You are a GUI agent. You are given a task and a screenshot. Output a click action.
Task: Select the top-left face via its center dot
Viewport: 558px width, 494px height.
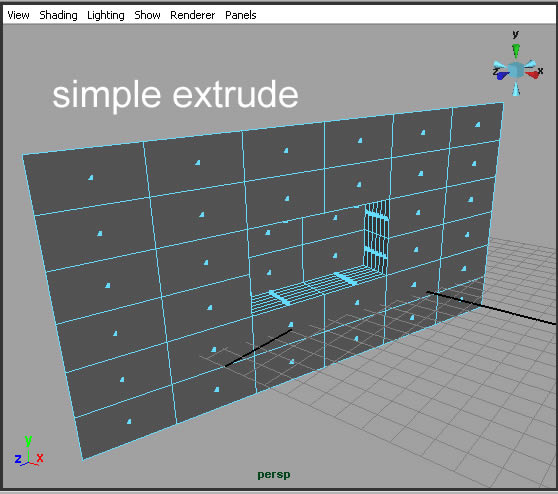pyautogui.click(x=91, y=177)
